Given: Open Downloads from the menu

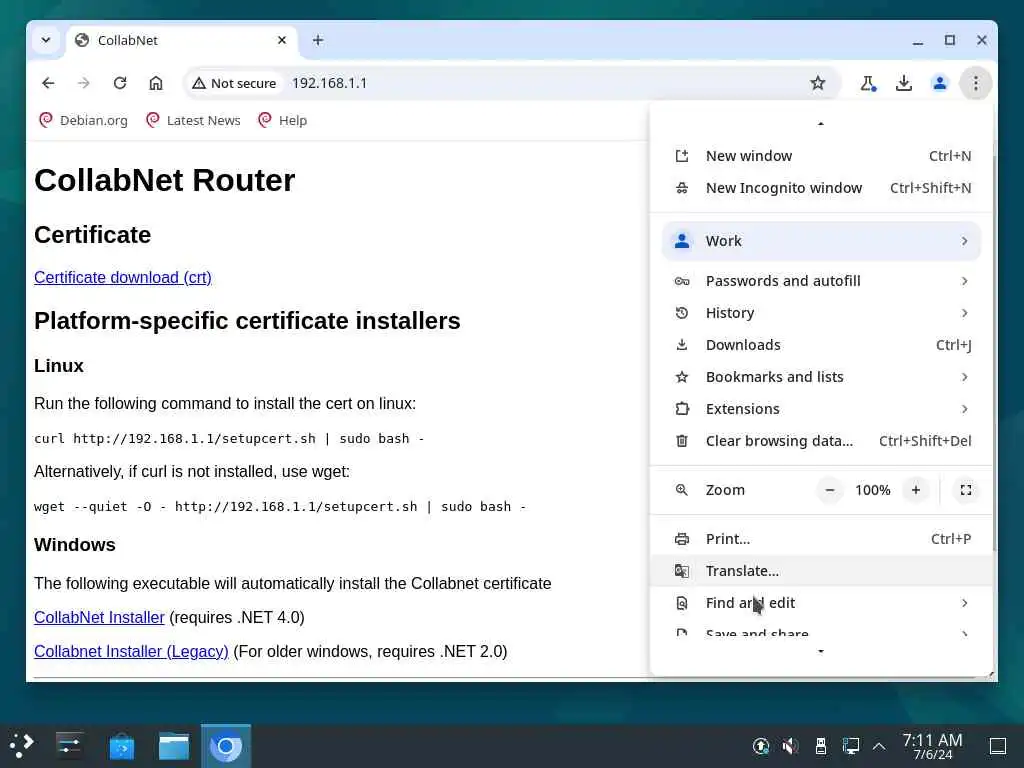Looking at the screenshot, I should pyautogui.click(x=822, y=345).
